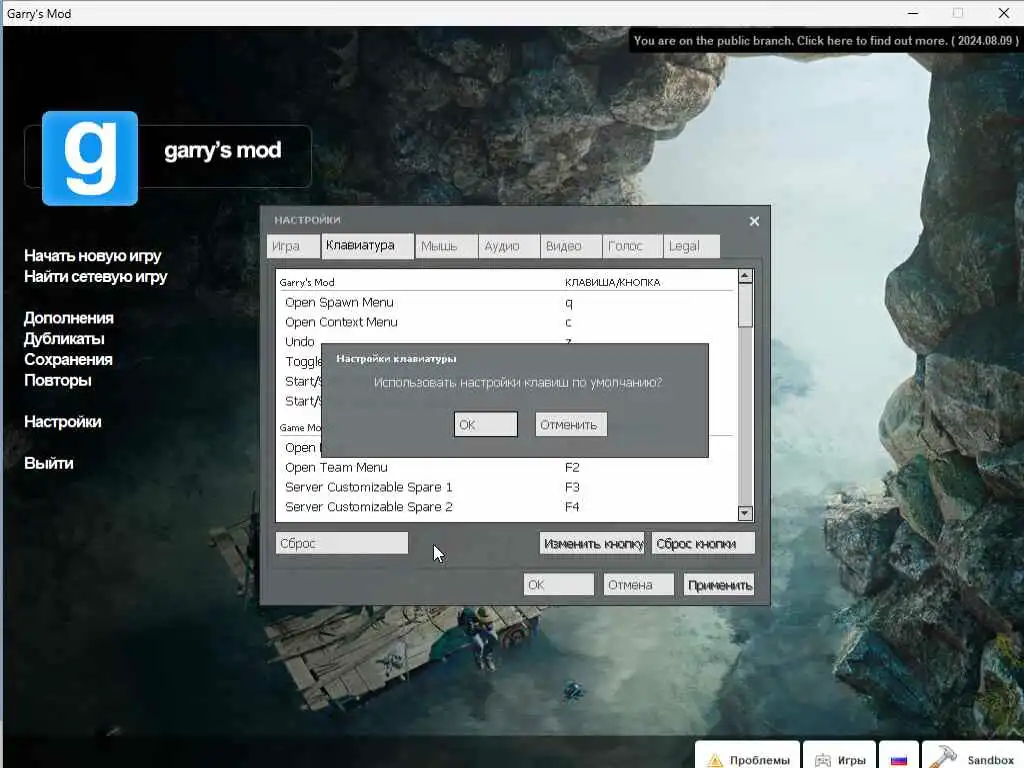Open the Legal tab
This screenshot has height=768, width=1024.
(x=692, y=246)
